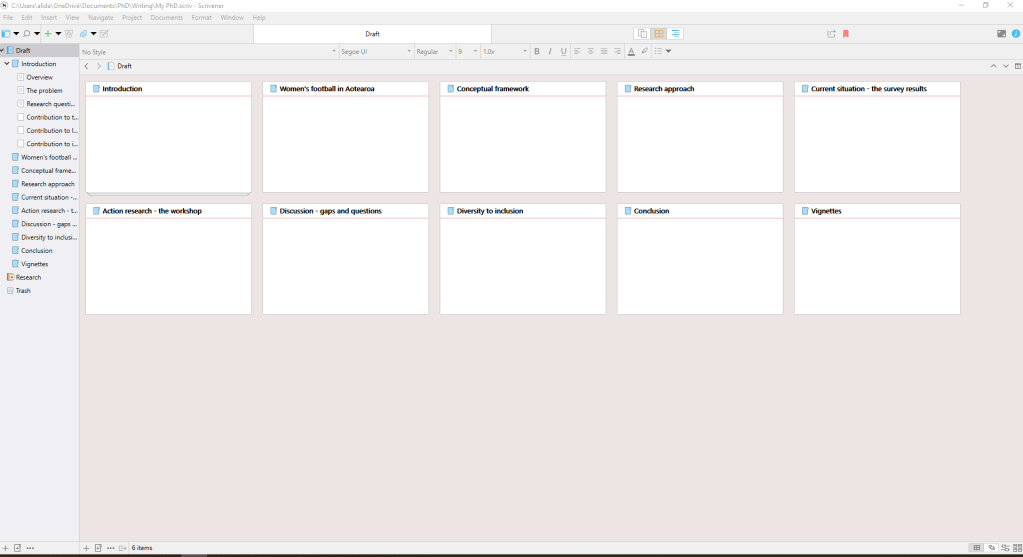This screenshot has height=557, width=1023.
Task: Toggle italic formatting
Action: click(x=549, y=51)
